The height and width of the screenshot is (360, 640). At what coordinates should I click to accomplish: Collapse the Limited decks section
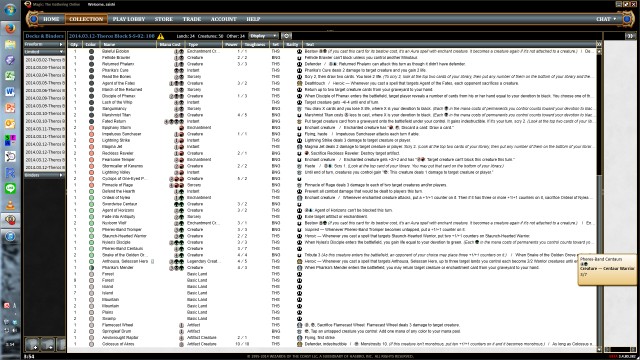point(44,52)
